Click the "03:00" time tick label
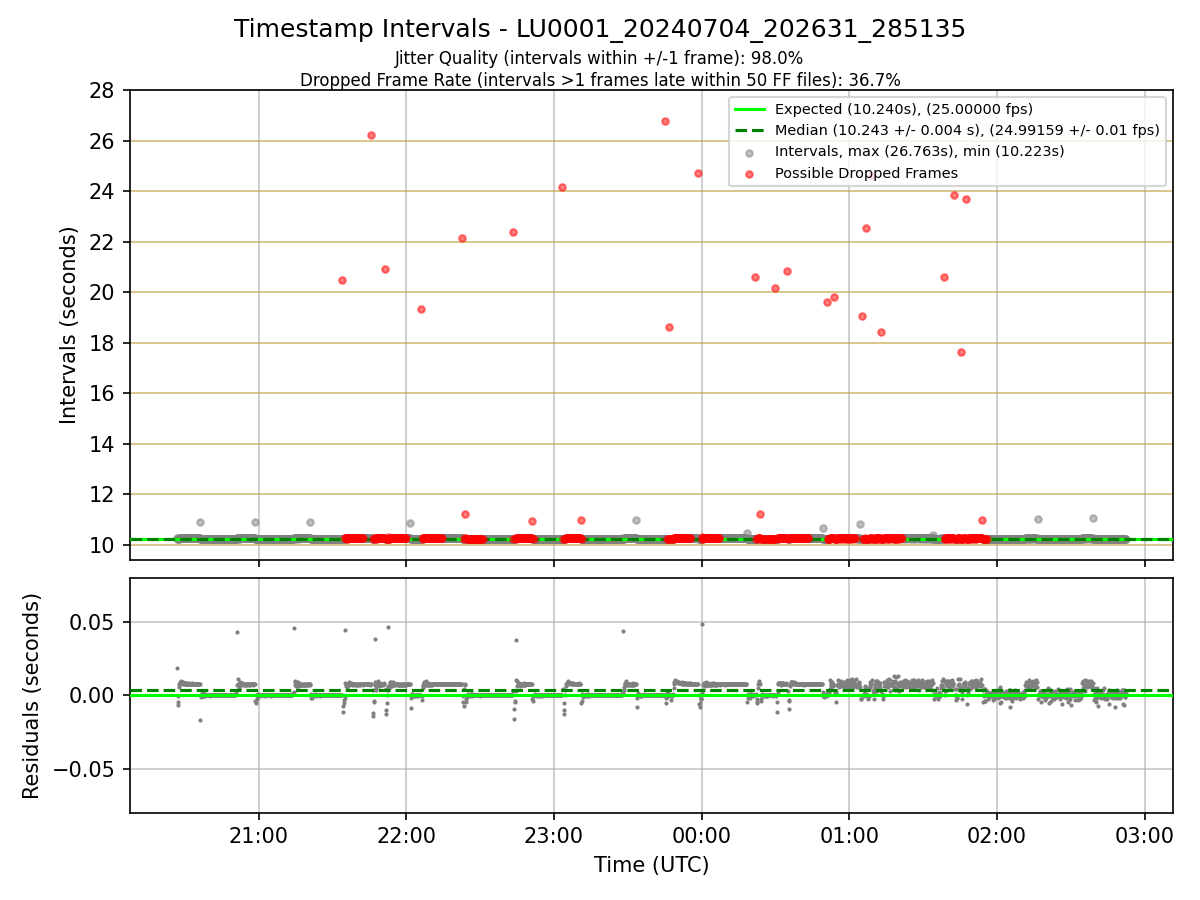 [1145, 835]
